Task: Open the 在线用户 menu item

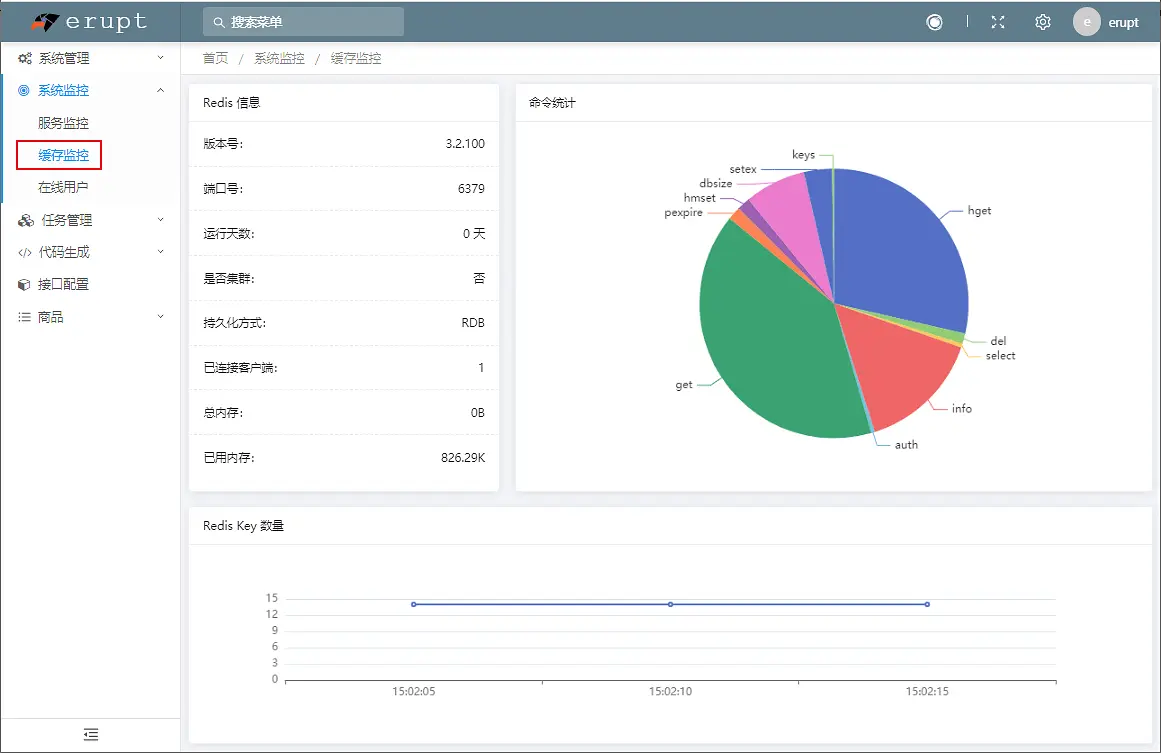Action: coord(64,187)
